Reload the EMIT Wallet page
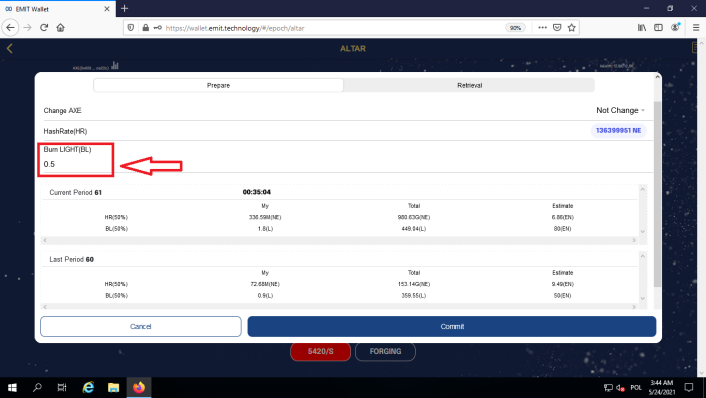This screenshot has height=398, width=706. [44, 27]
